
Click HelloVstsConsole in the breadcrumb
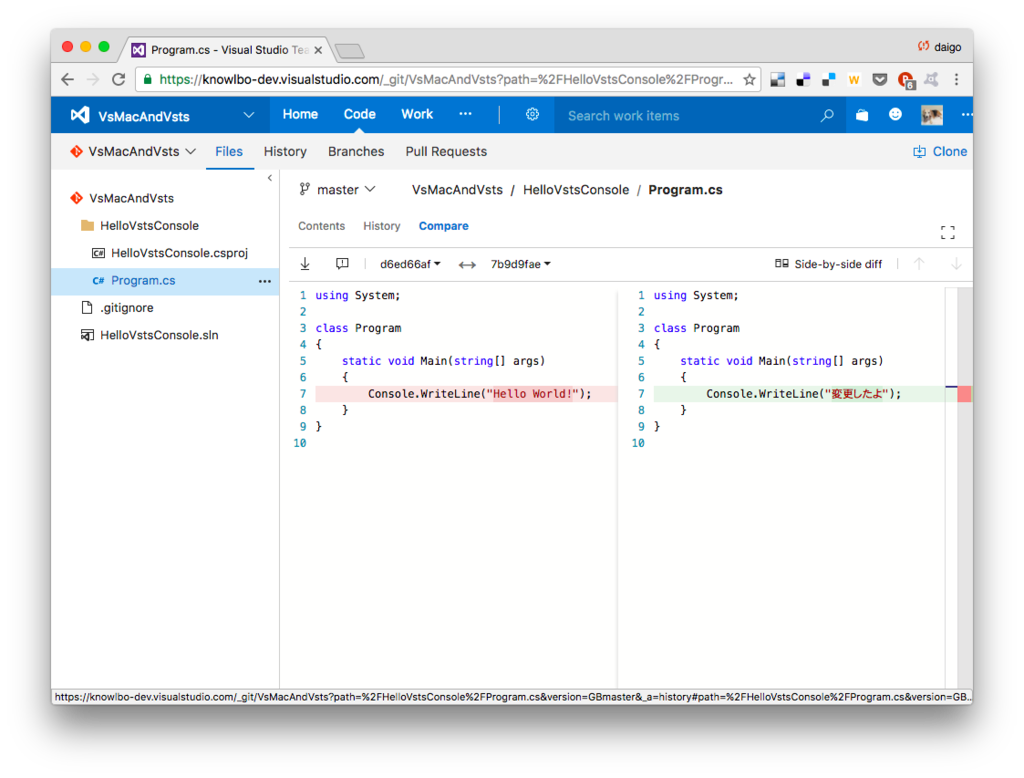pyautogui.click(x=576, y=190)
